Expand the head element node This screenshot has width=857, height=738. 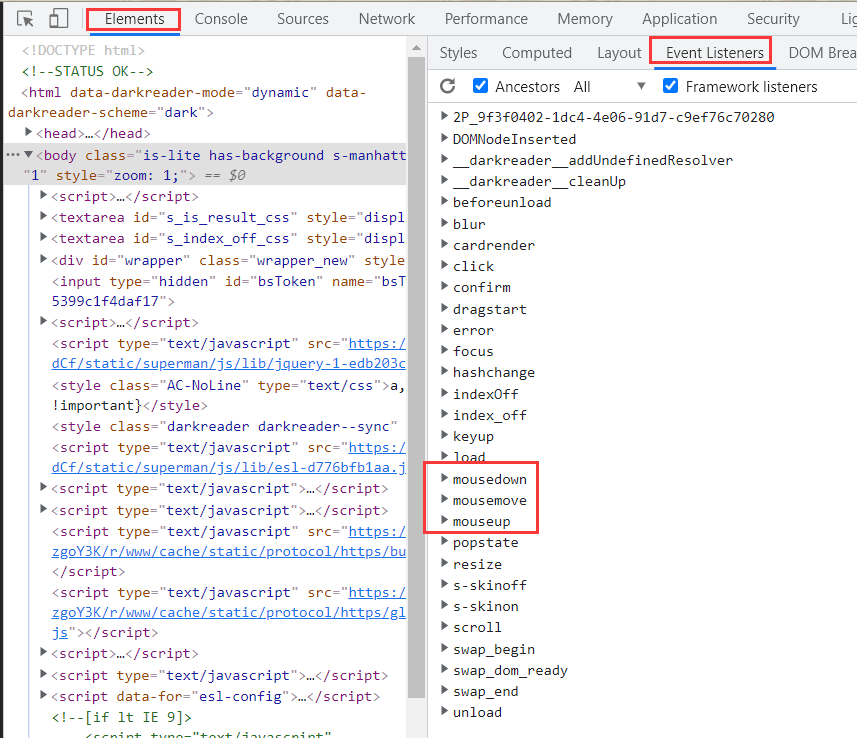pyautogui.click(x=29, y=133)
